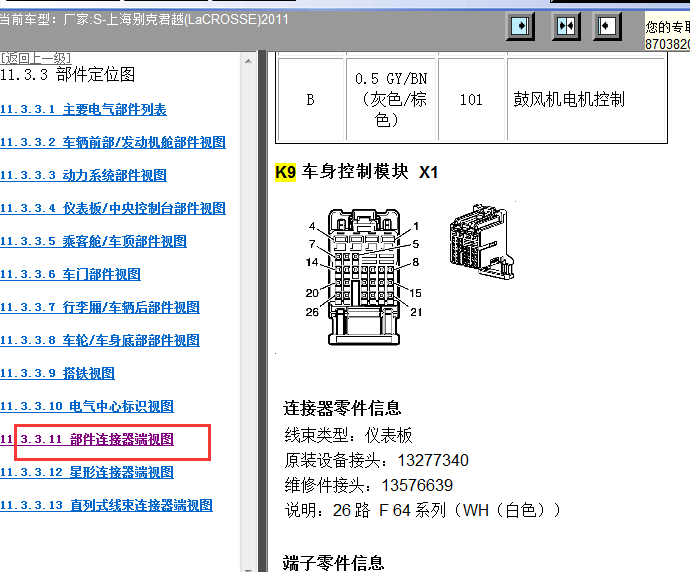Click the 原装设备接头 13277340 line
The height and width of the screenshot is (572, 690).
pyautogui.click(x=376, y=461)
